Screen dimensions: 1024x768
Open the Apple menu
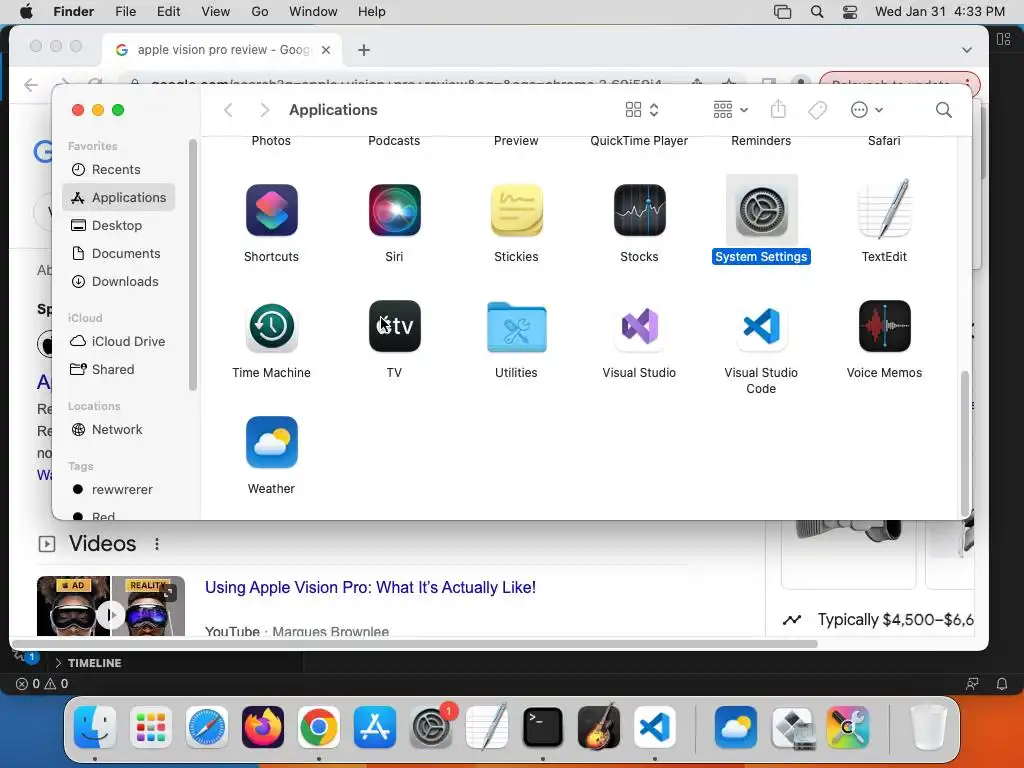[26, 12]
